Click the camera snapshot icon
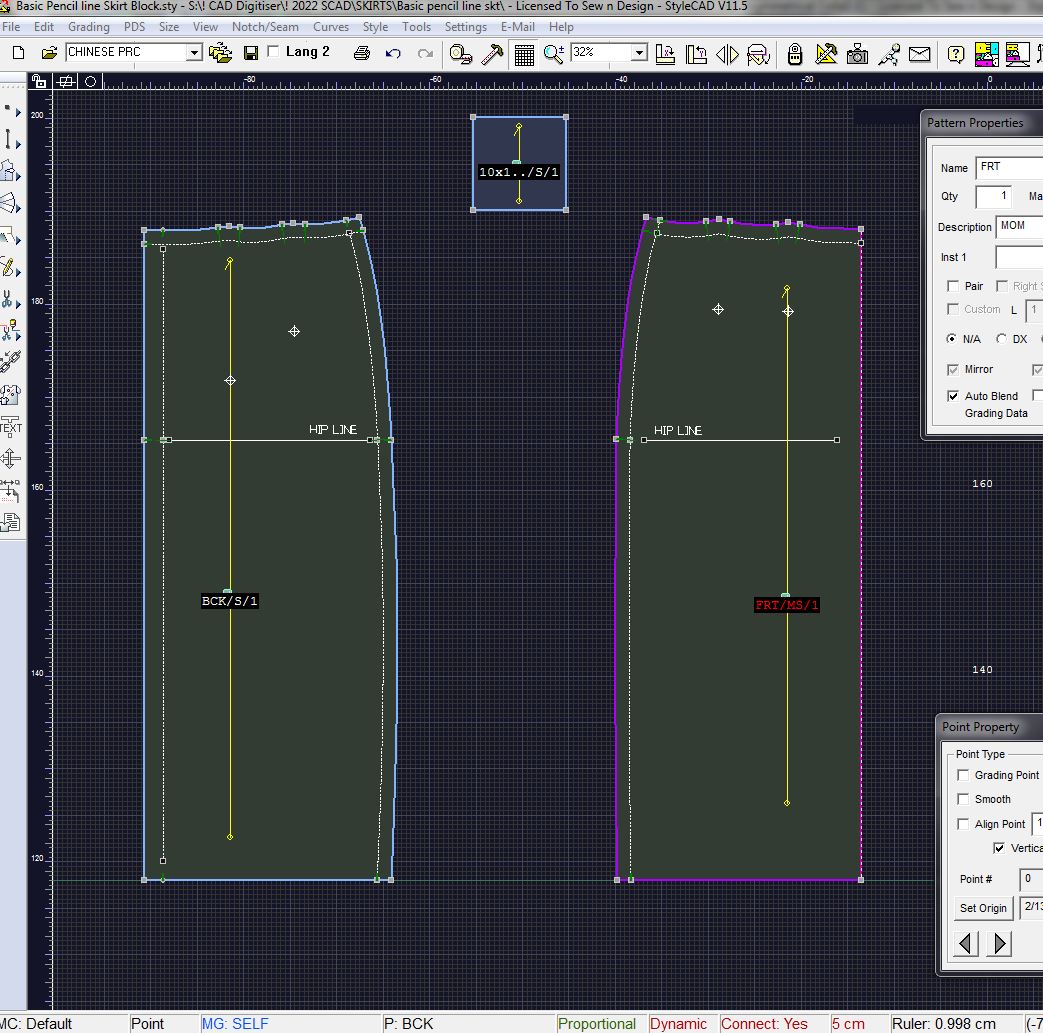Screen dimensions: 1043x1033 pyautogui.click(x=857, y=53)
